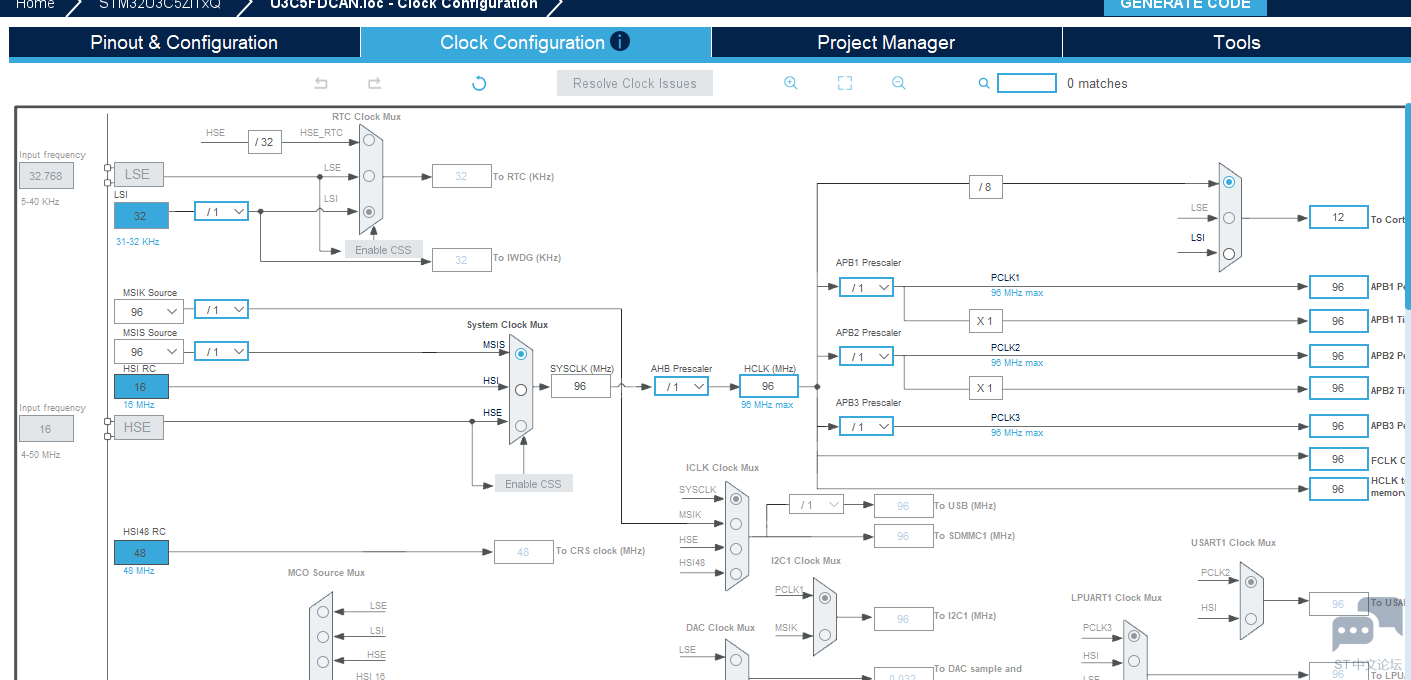Viewport: 1411px width, 680px height.
Task: Click the LSI 32 block
Action: click(141, 215)
